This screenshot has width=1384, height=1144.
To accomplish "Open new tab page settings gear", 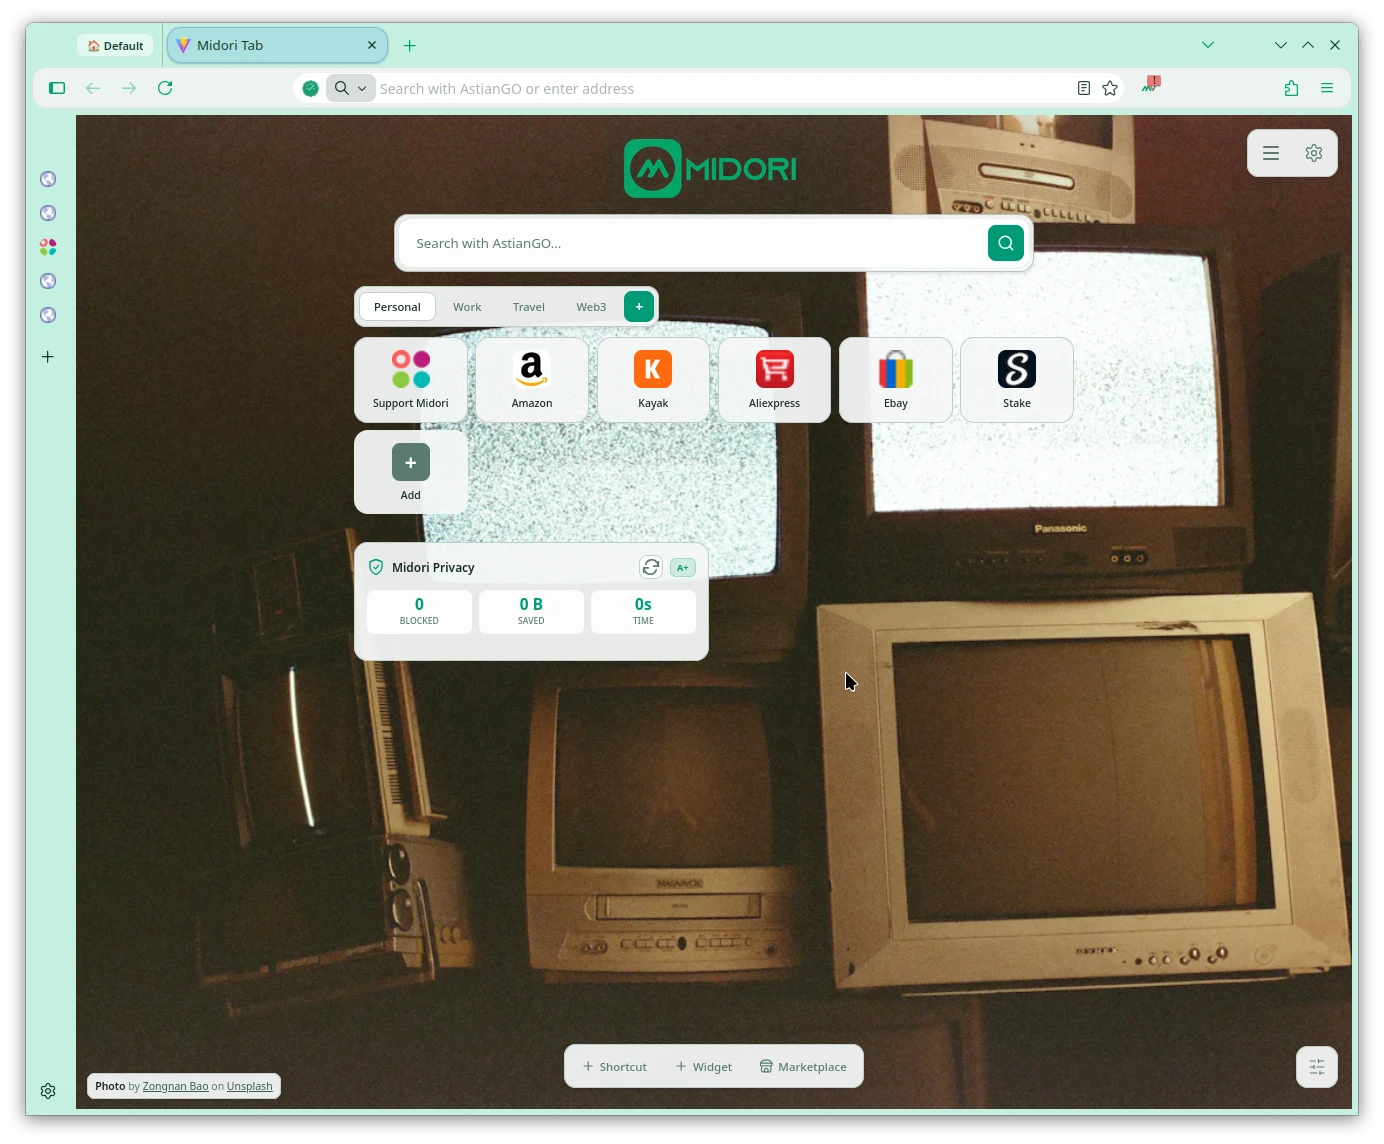I will pos(1314,153).
